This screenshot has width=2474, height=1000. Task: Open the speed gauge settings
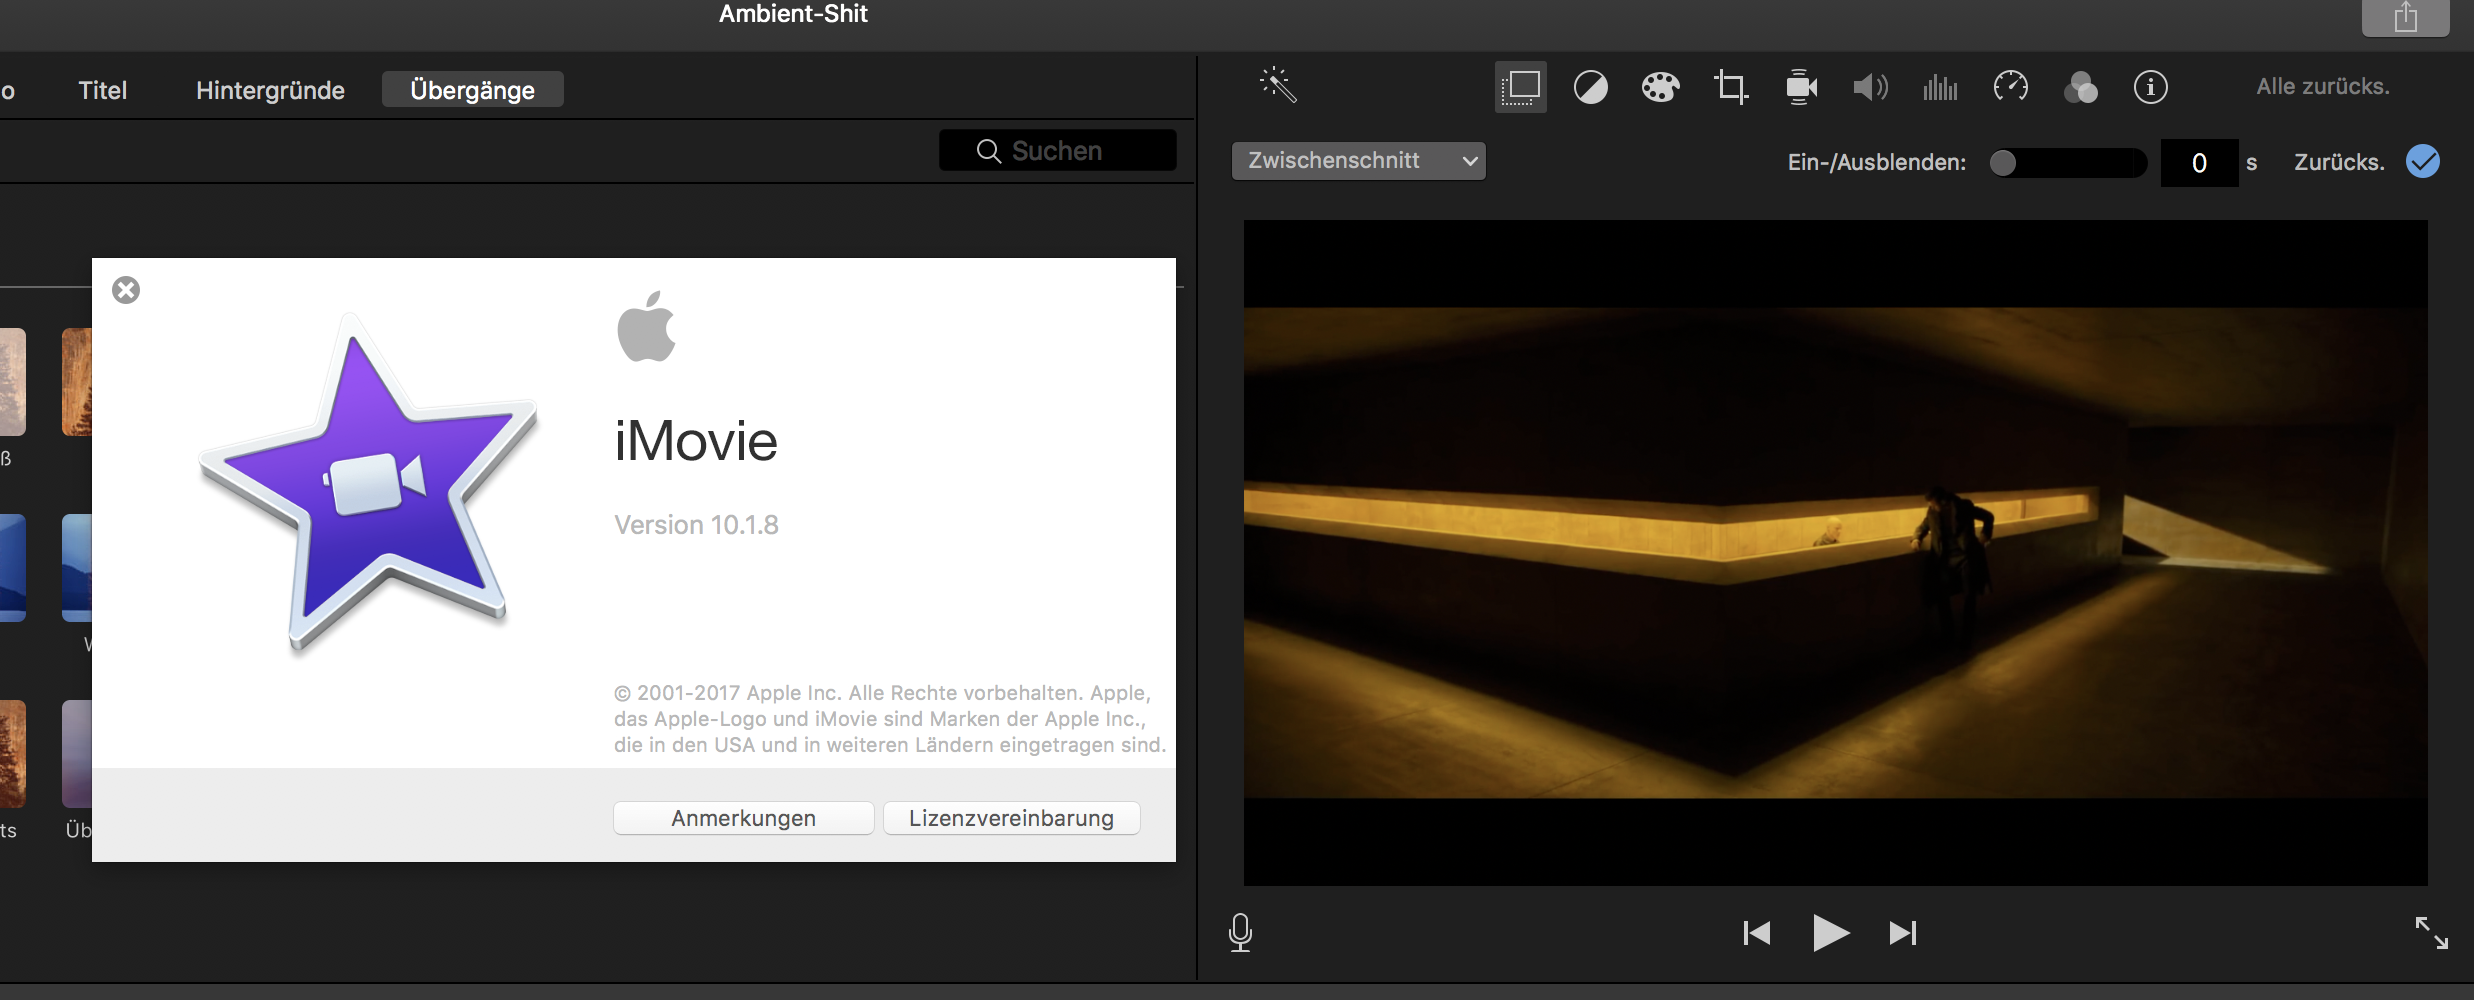[x=2010, y=87]
